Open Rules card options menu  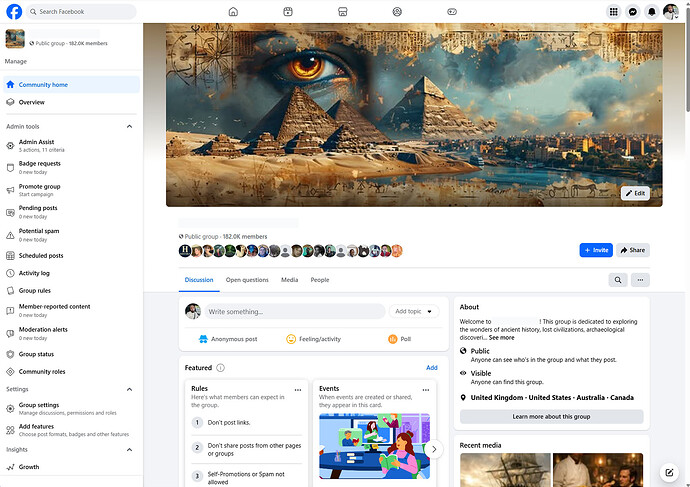(x=298, y=390)
